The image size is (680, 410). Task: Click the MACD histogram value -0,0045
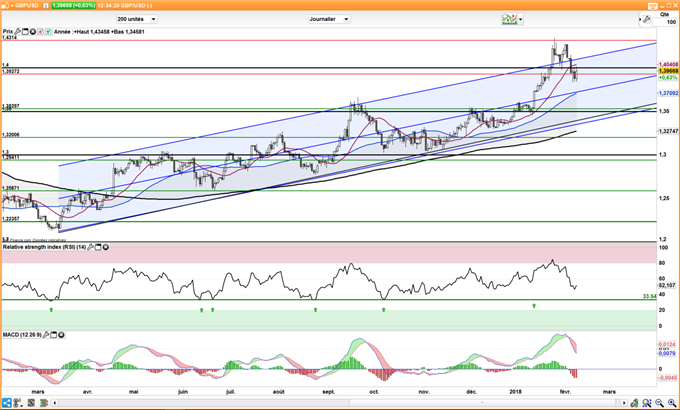(667, 378)
